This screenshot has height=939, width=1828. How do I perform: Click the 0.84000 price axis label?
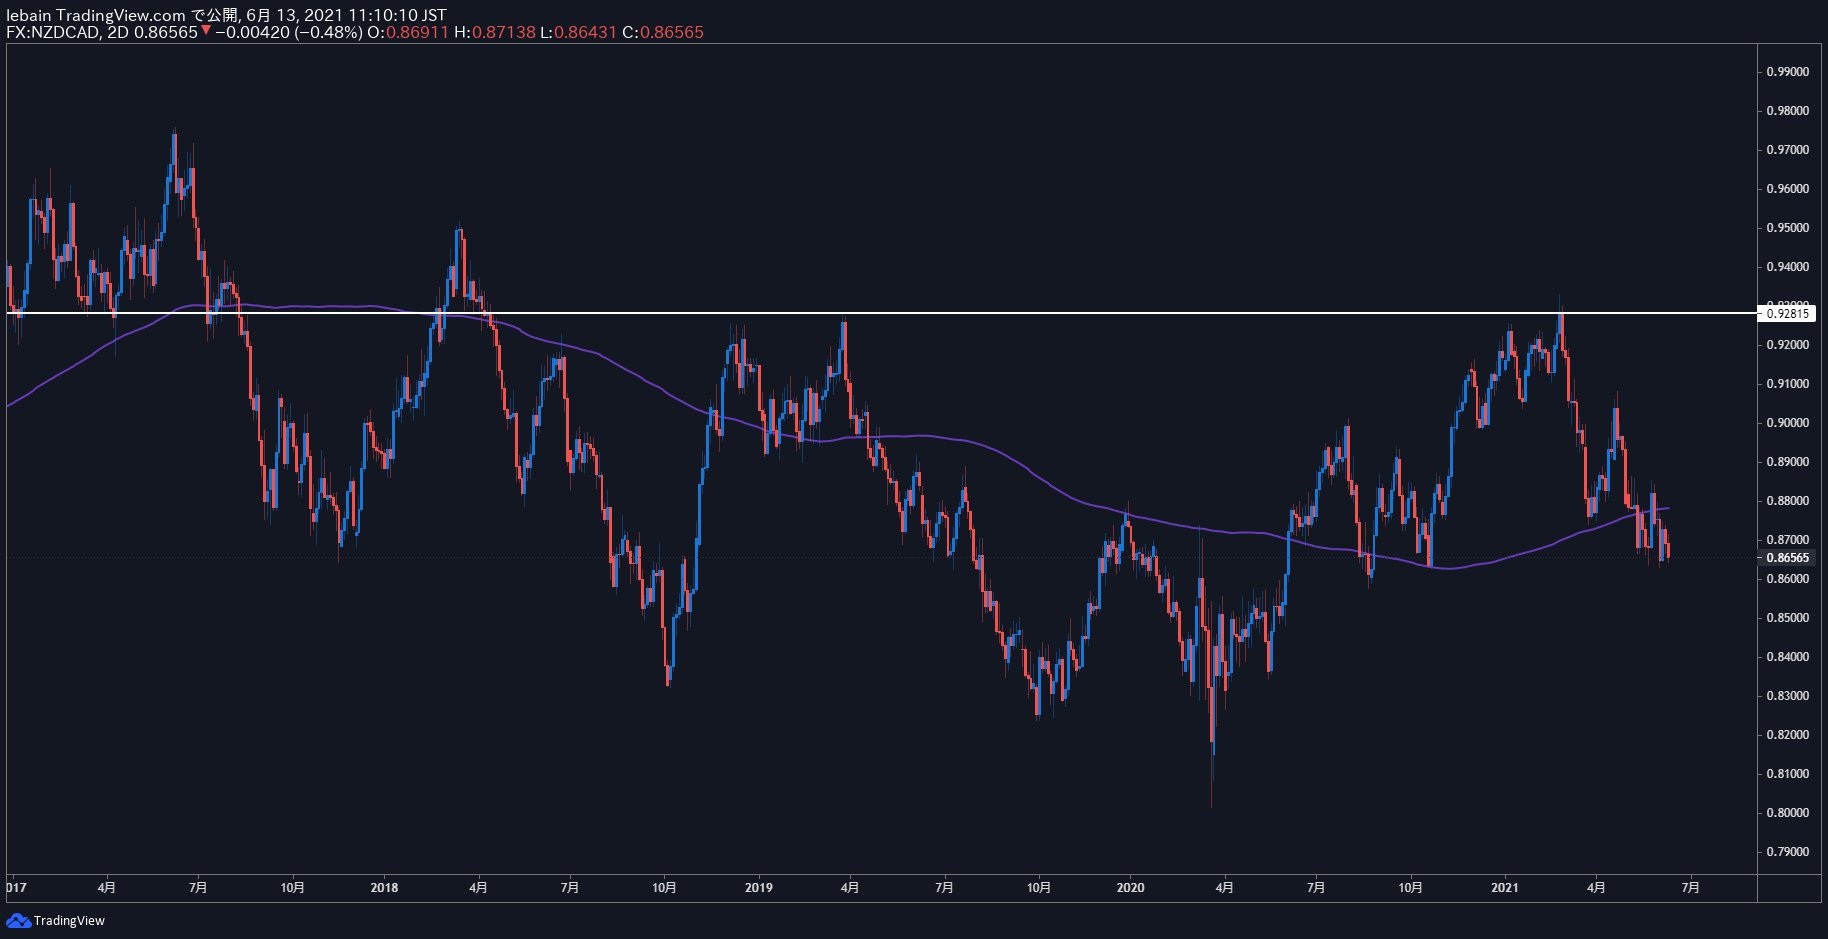[1788, 657]
